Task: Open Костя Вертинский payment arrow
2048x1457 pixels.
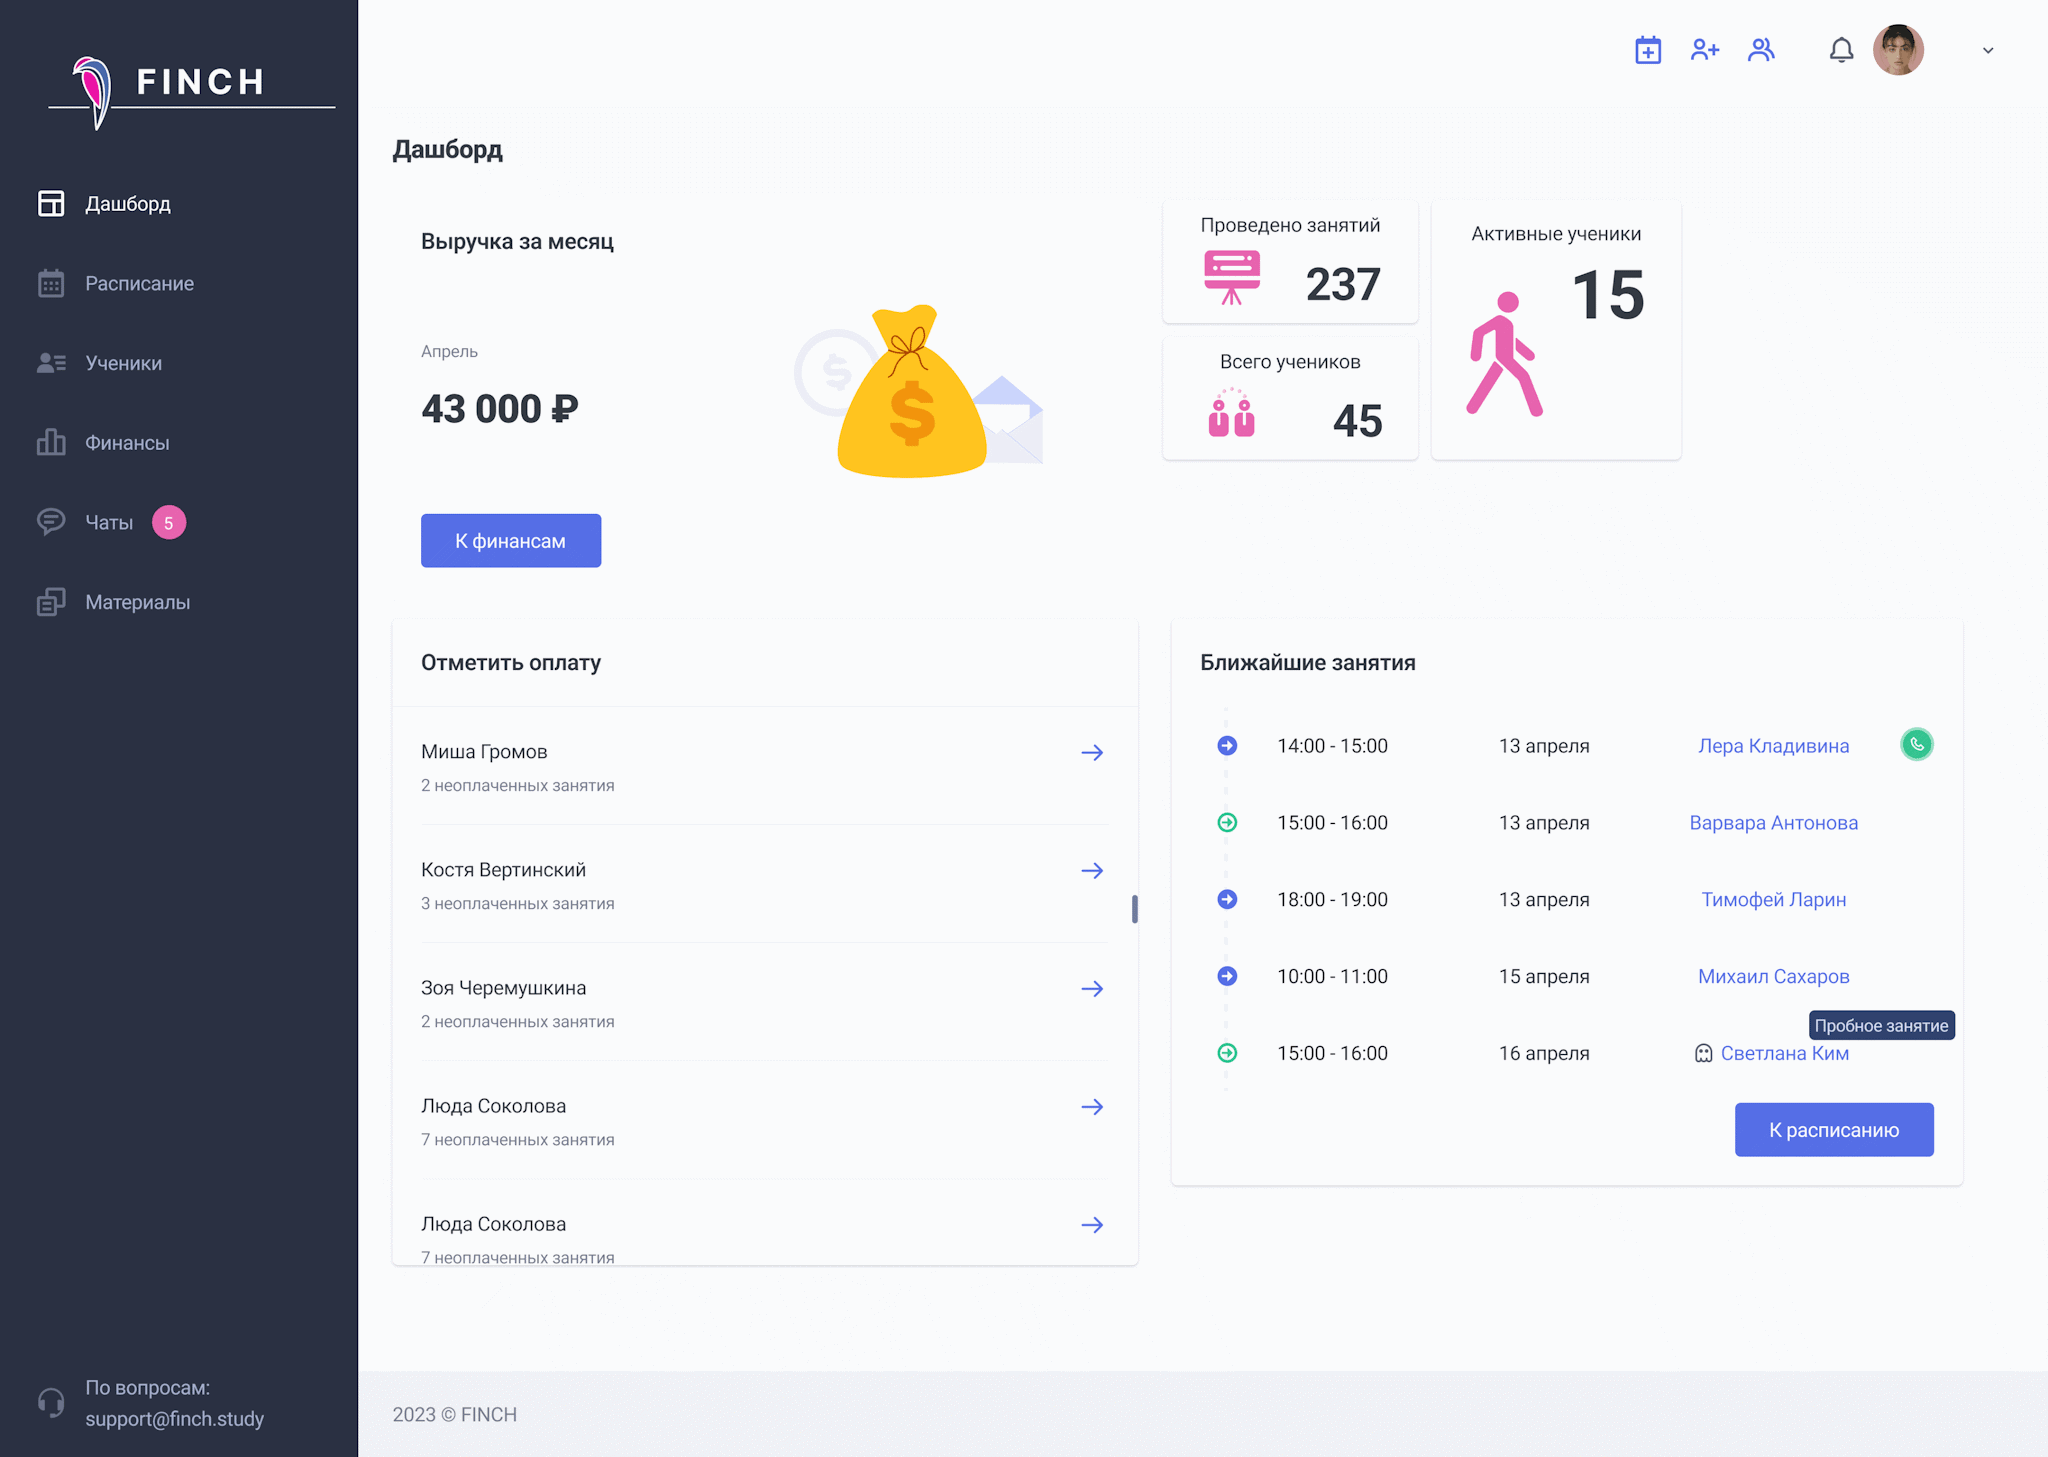Action: tap(1092, 871)
